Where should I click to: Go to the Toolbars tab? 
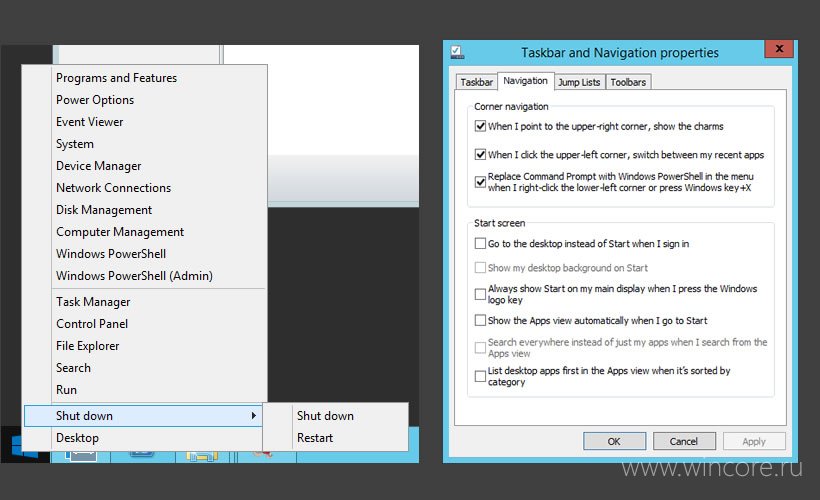click(x=628, y=82)
